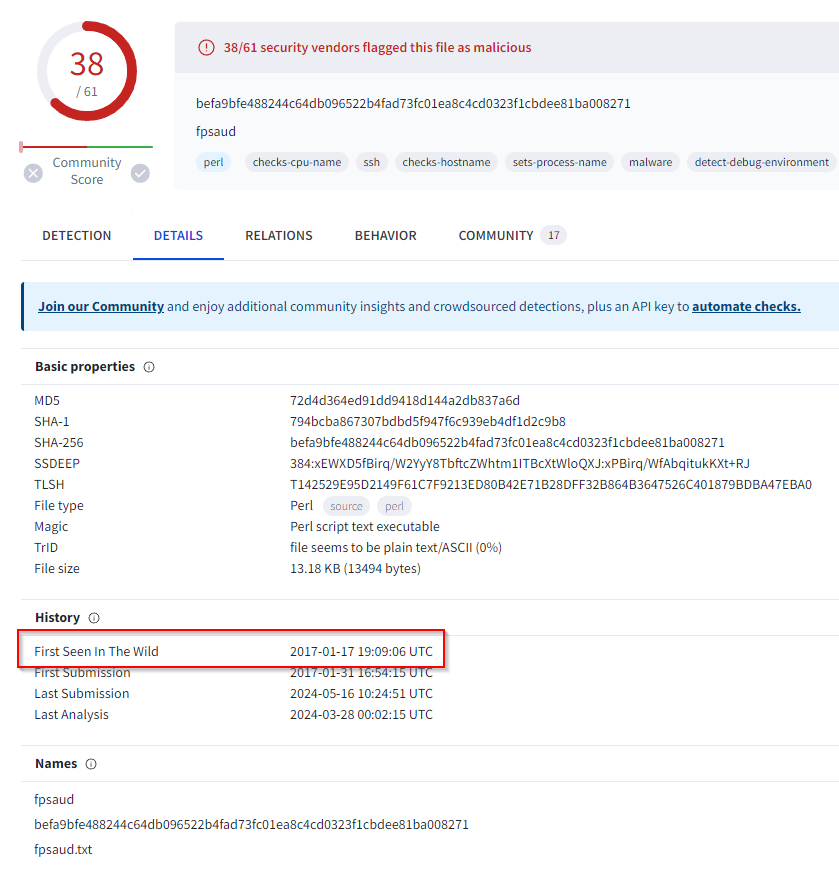
Task: Click the Join our Community link
Action: (101, 307)
